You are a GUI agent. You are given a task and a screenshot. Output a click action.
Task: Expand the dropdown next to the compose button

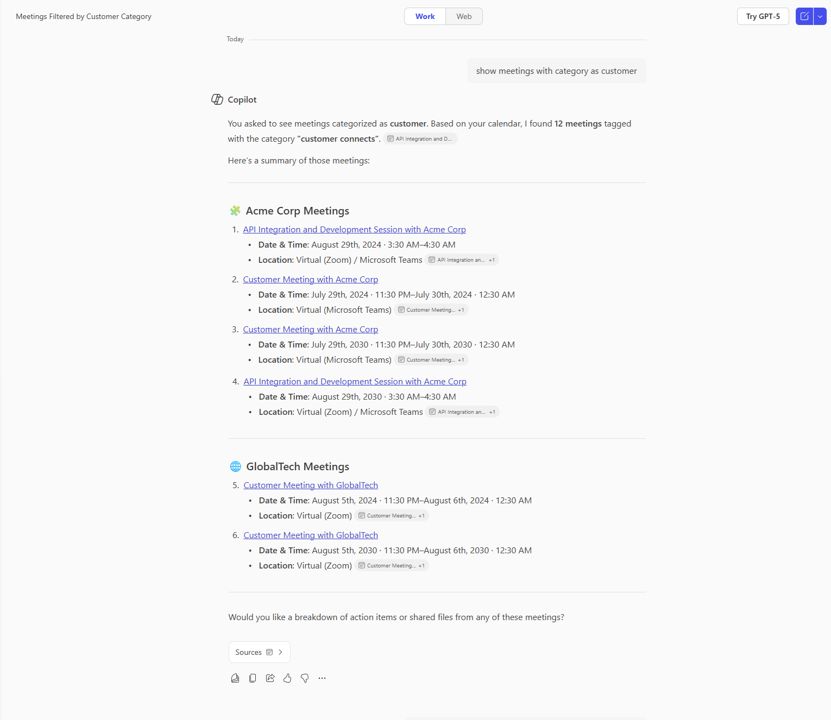coord(820,16)
